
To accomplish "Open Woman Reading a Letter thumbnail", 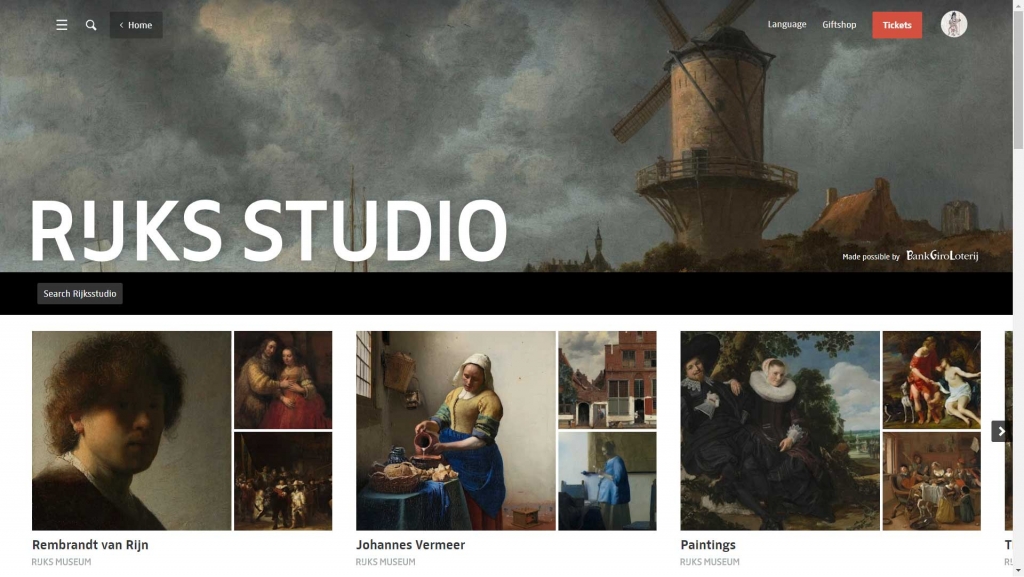I will [x=607, y=481].
